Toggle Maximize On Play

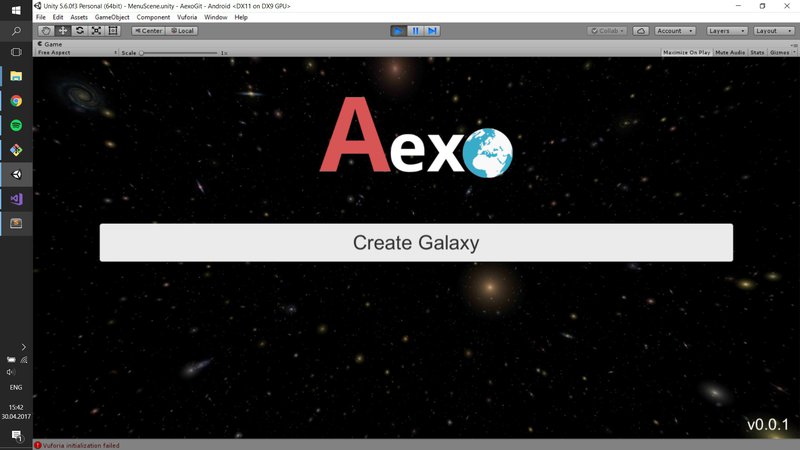687,52
